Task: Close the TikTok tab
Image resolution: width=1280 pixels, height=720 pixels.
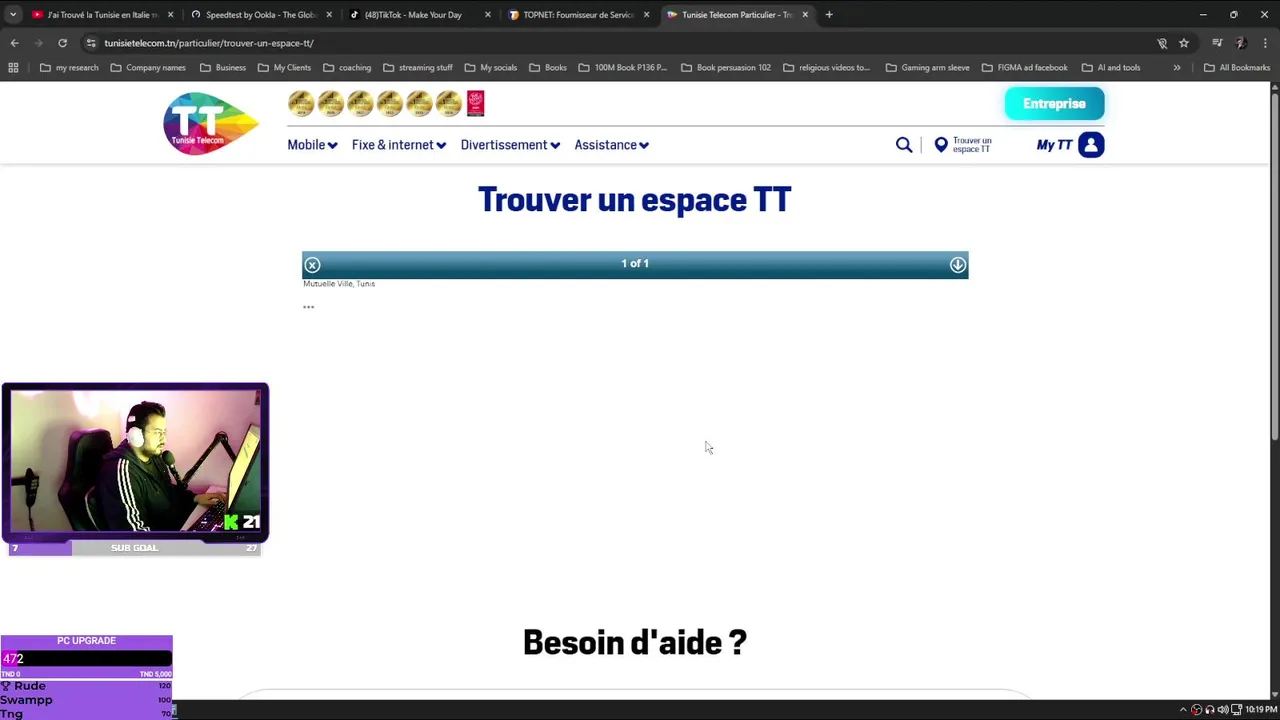Action: (488, 15)
